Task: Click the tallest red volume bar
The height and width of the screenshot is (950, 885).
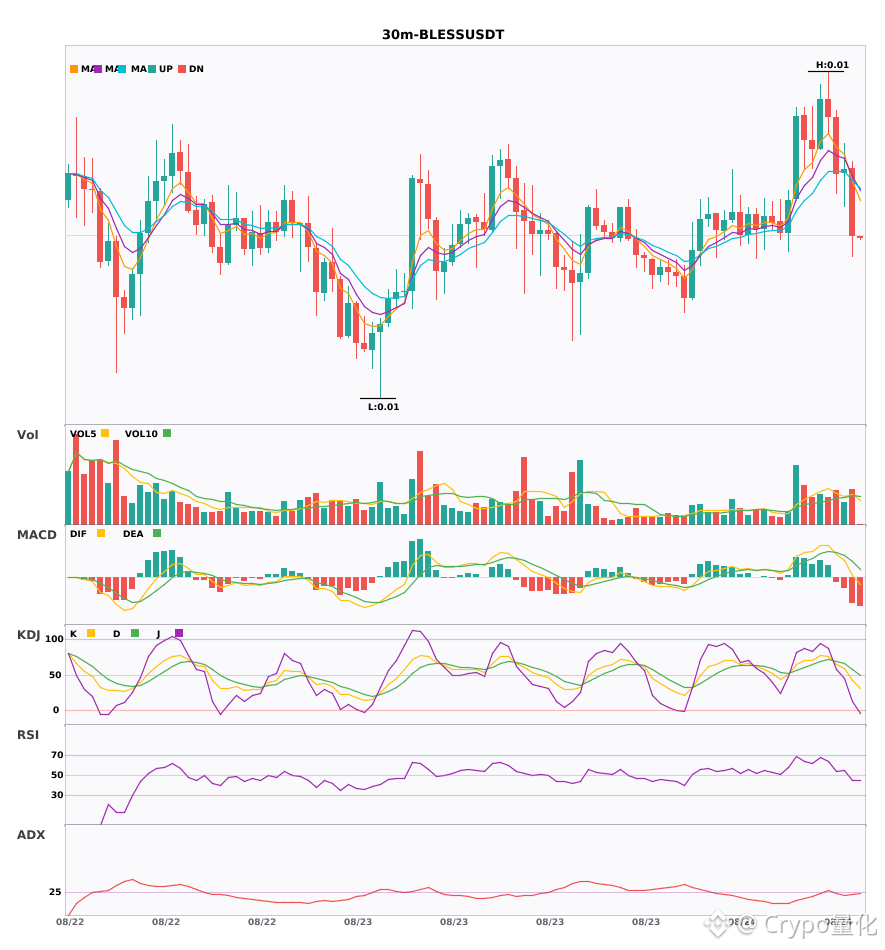Action: click(76, 479)
